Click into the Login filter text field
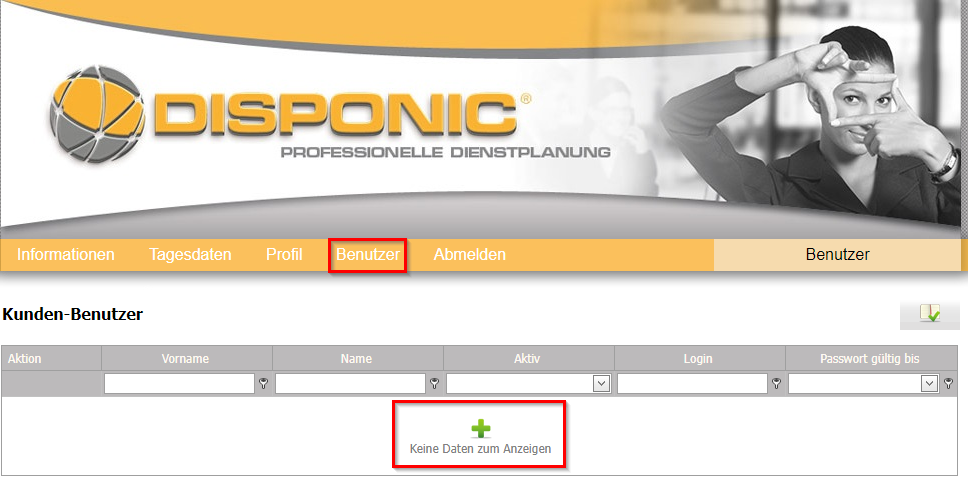968x489 pixels. (x=692, y=383)
